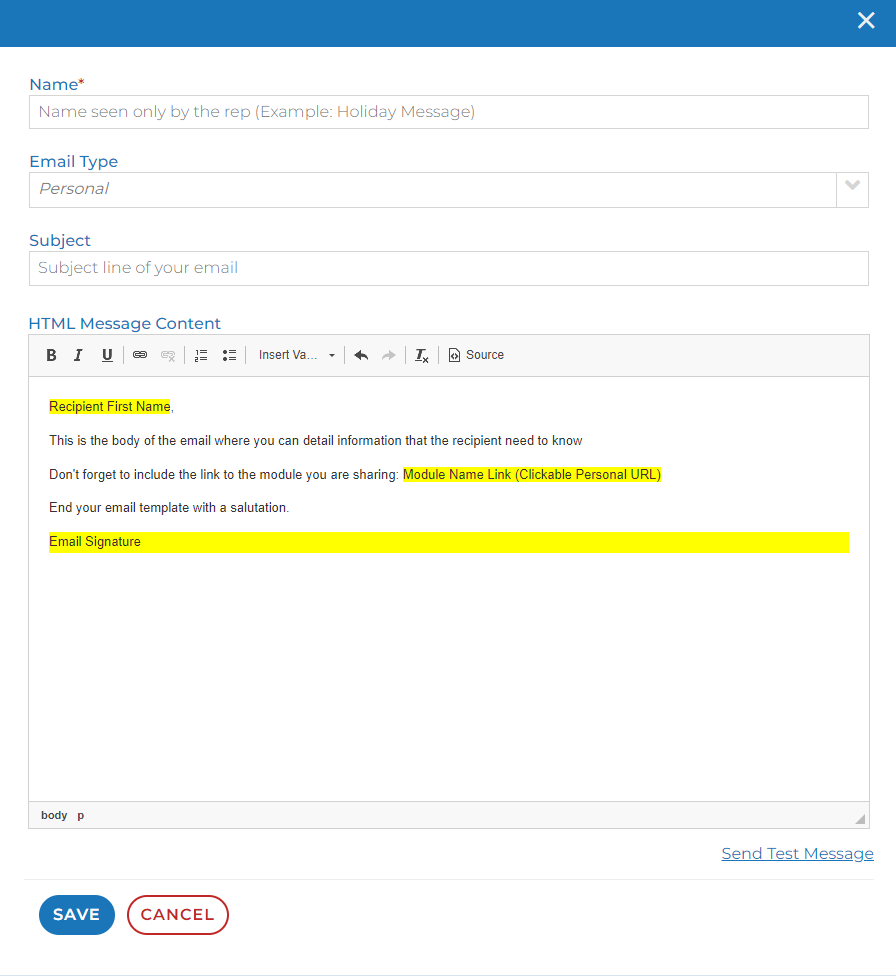The width and height of the screenshot is (896, 976).
Task: Insert a numbered list
Action: tap(201, 355)
